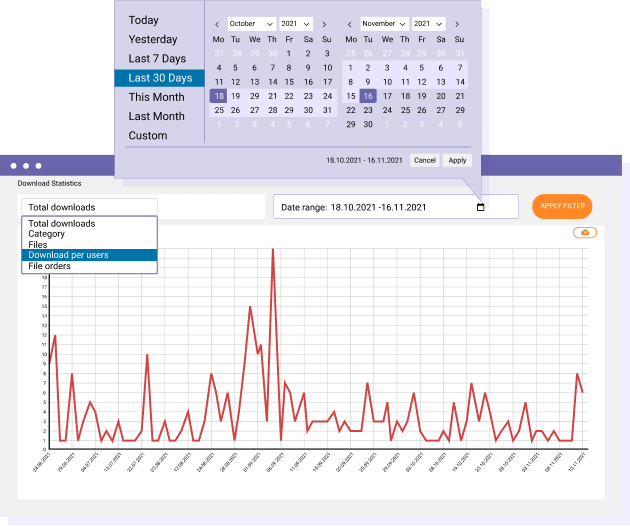Pick November 10 in the calendar
630x526 pixels.
[x=387, y=82]
